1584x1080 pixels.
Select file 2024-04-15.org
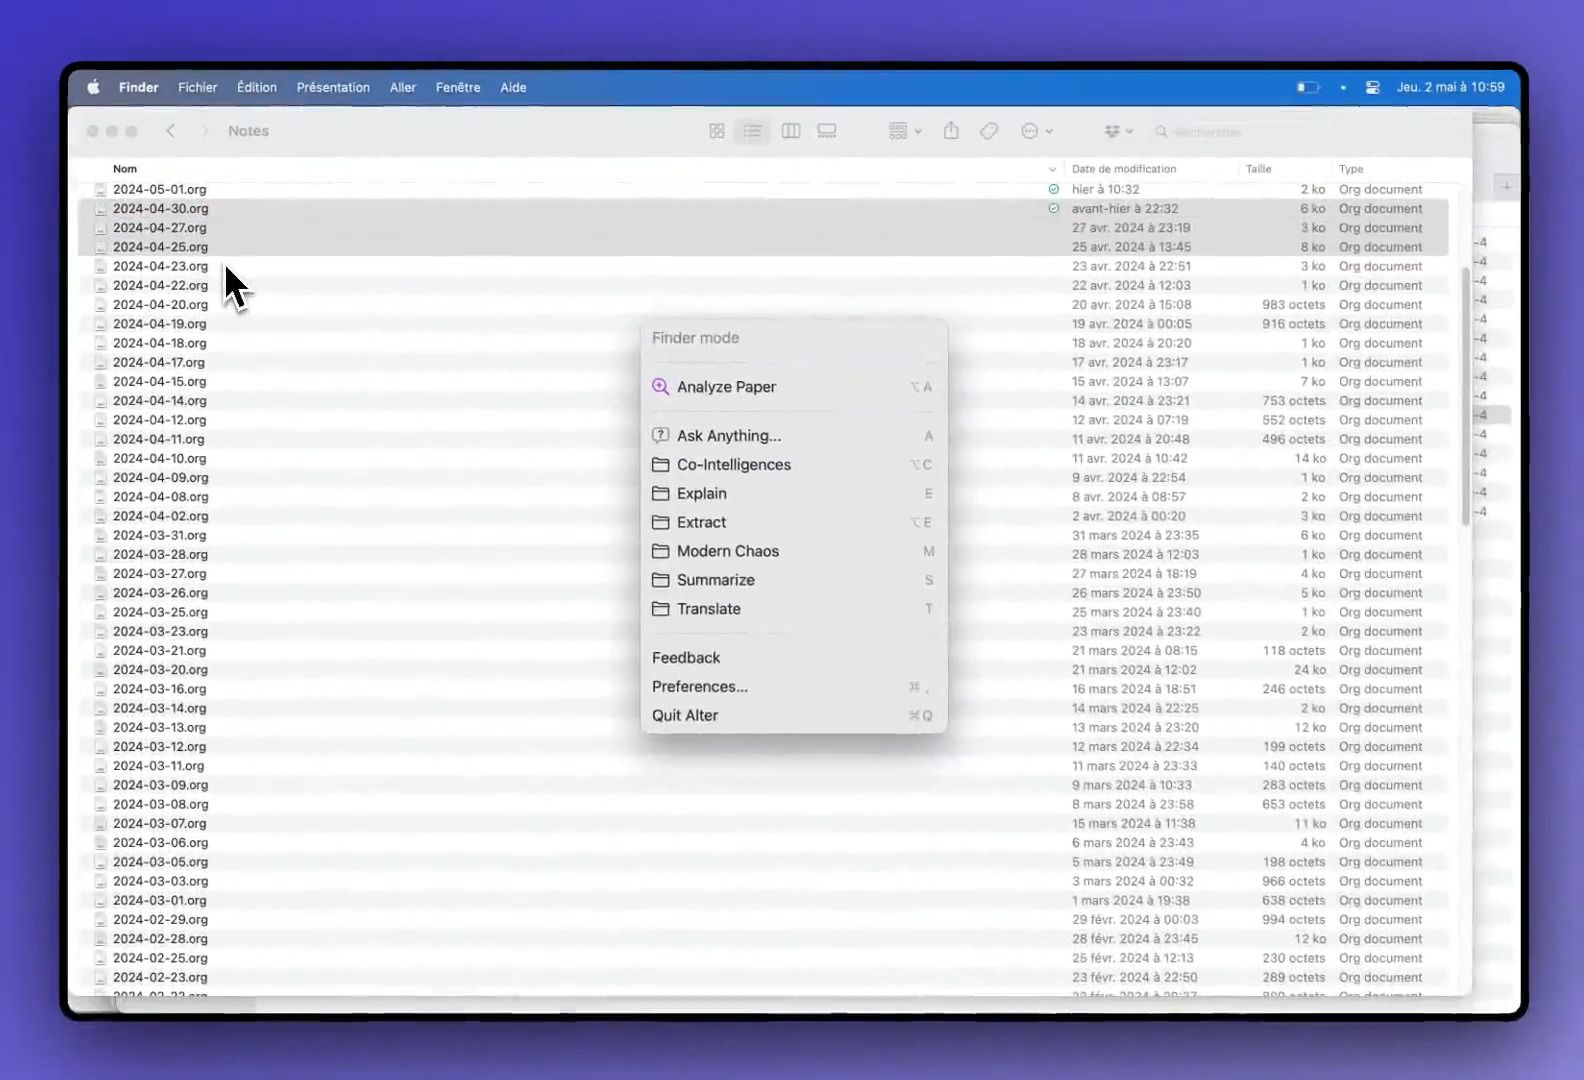click(x=160, y=381)
